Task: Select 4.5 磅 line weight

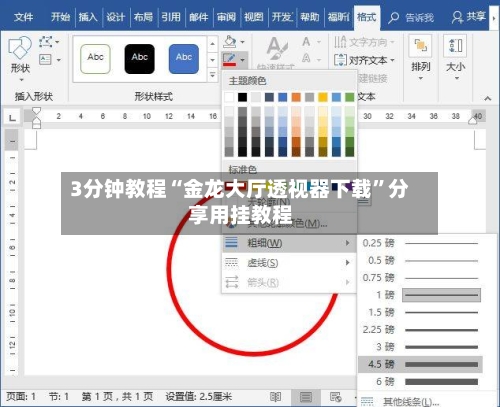Action: 420,364
